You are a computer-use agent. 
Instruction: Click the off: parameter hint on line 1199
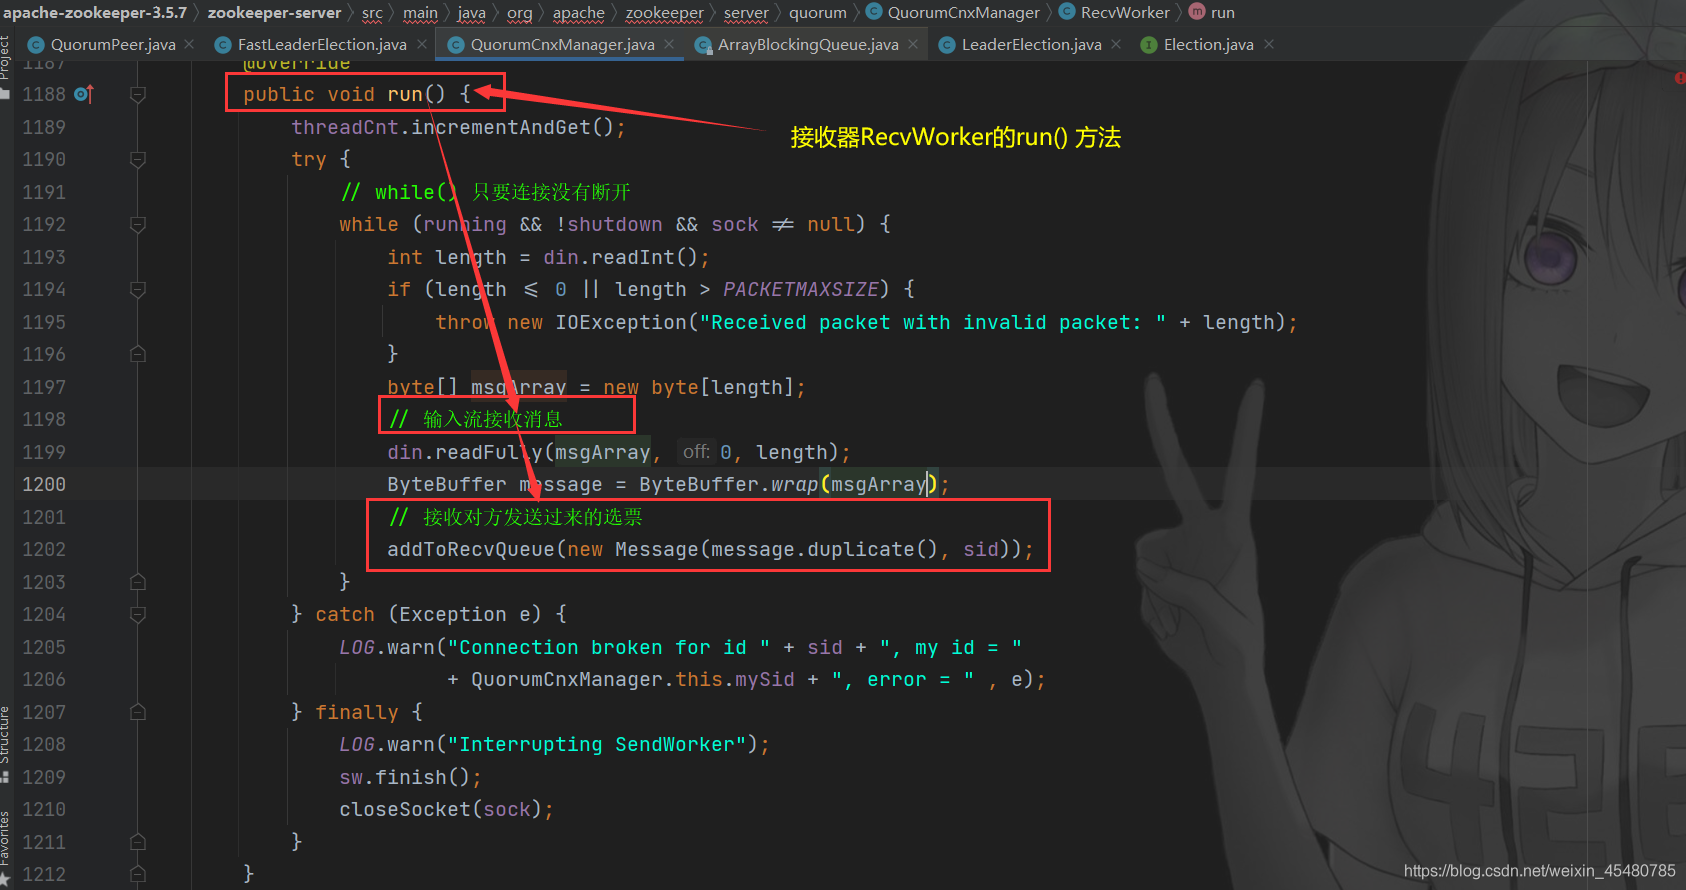[x=696, y=452]
